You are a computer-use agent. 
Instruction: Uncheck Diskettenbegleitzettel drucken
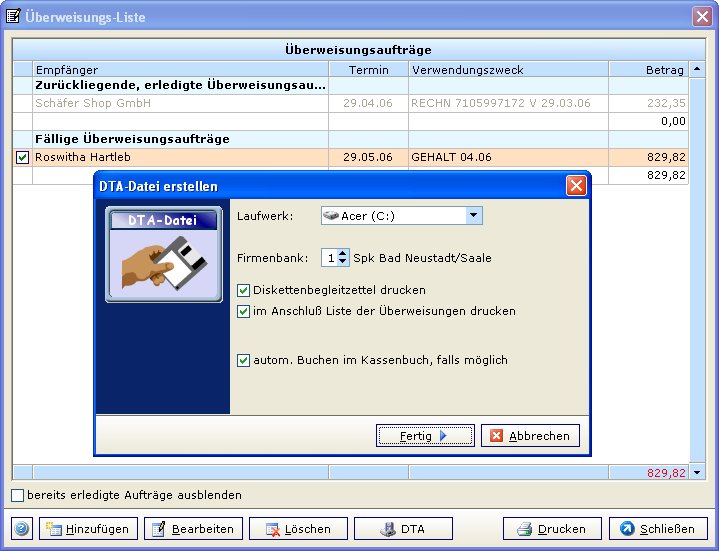pyautogui.click(x=244, y=290)
